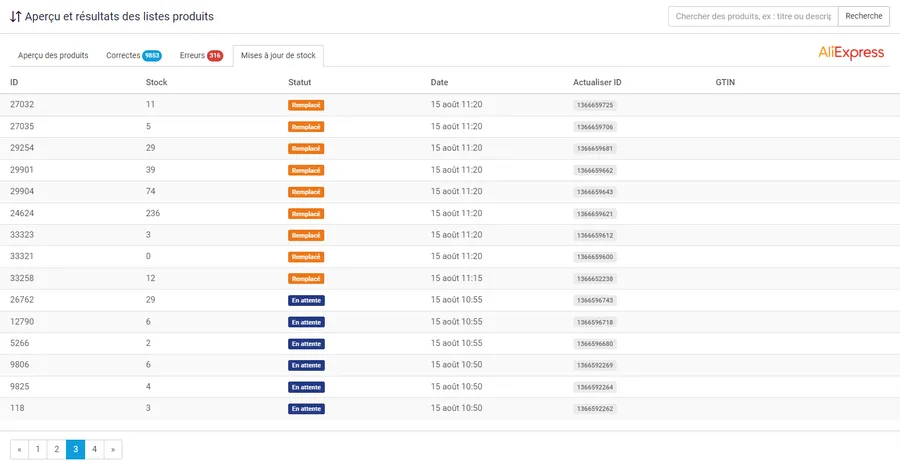Focus the product search input field

[751, 16]
